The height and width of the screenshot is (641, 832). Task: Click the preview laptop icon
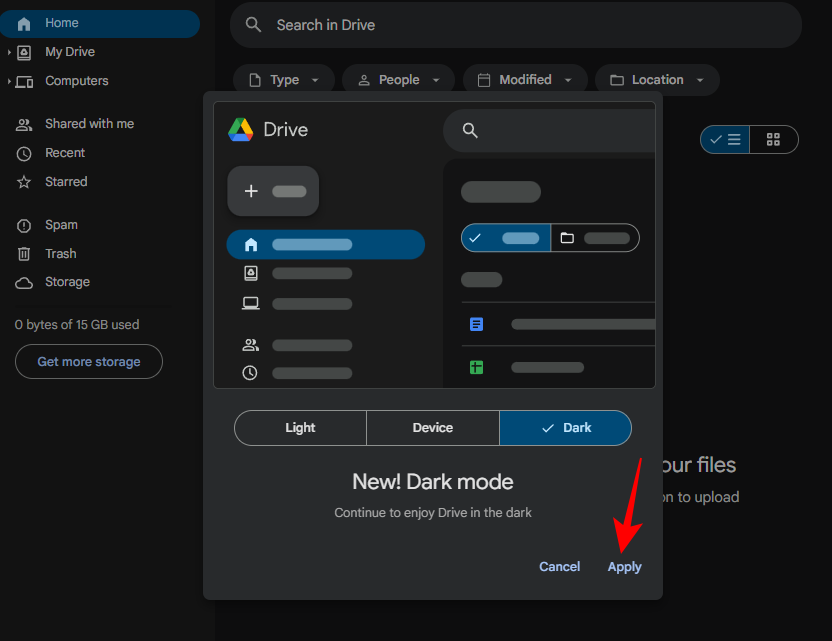click(x=251, y=303)
